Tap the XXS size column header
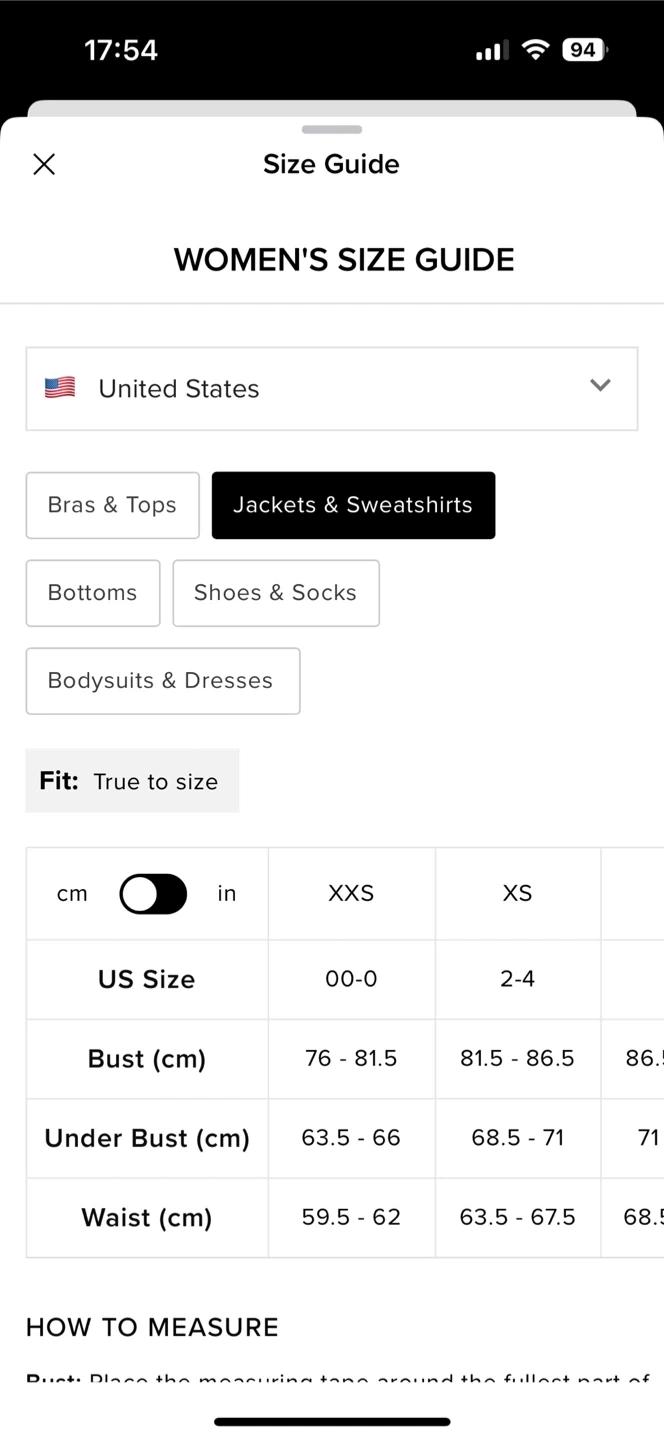664x1440 pixels. (x=351, y=894)
